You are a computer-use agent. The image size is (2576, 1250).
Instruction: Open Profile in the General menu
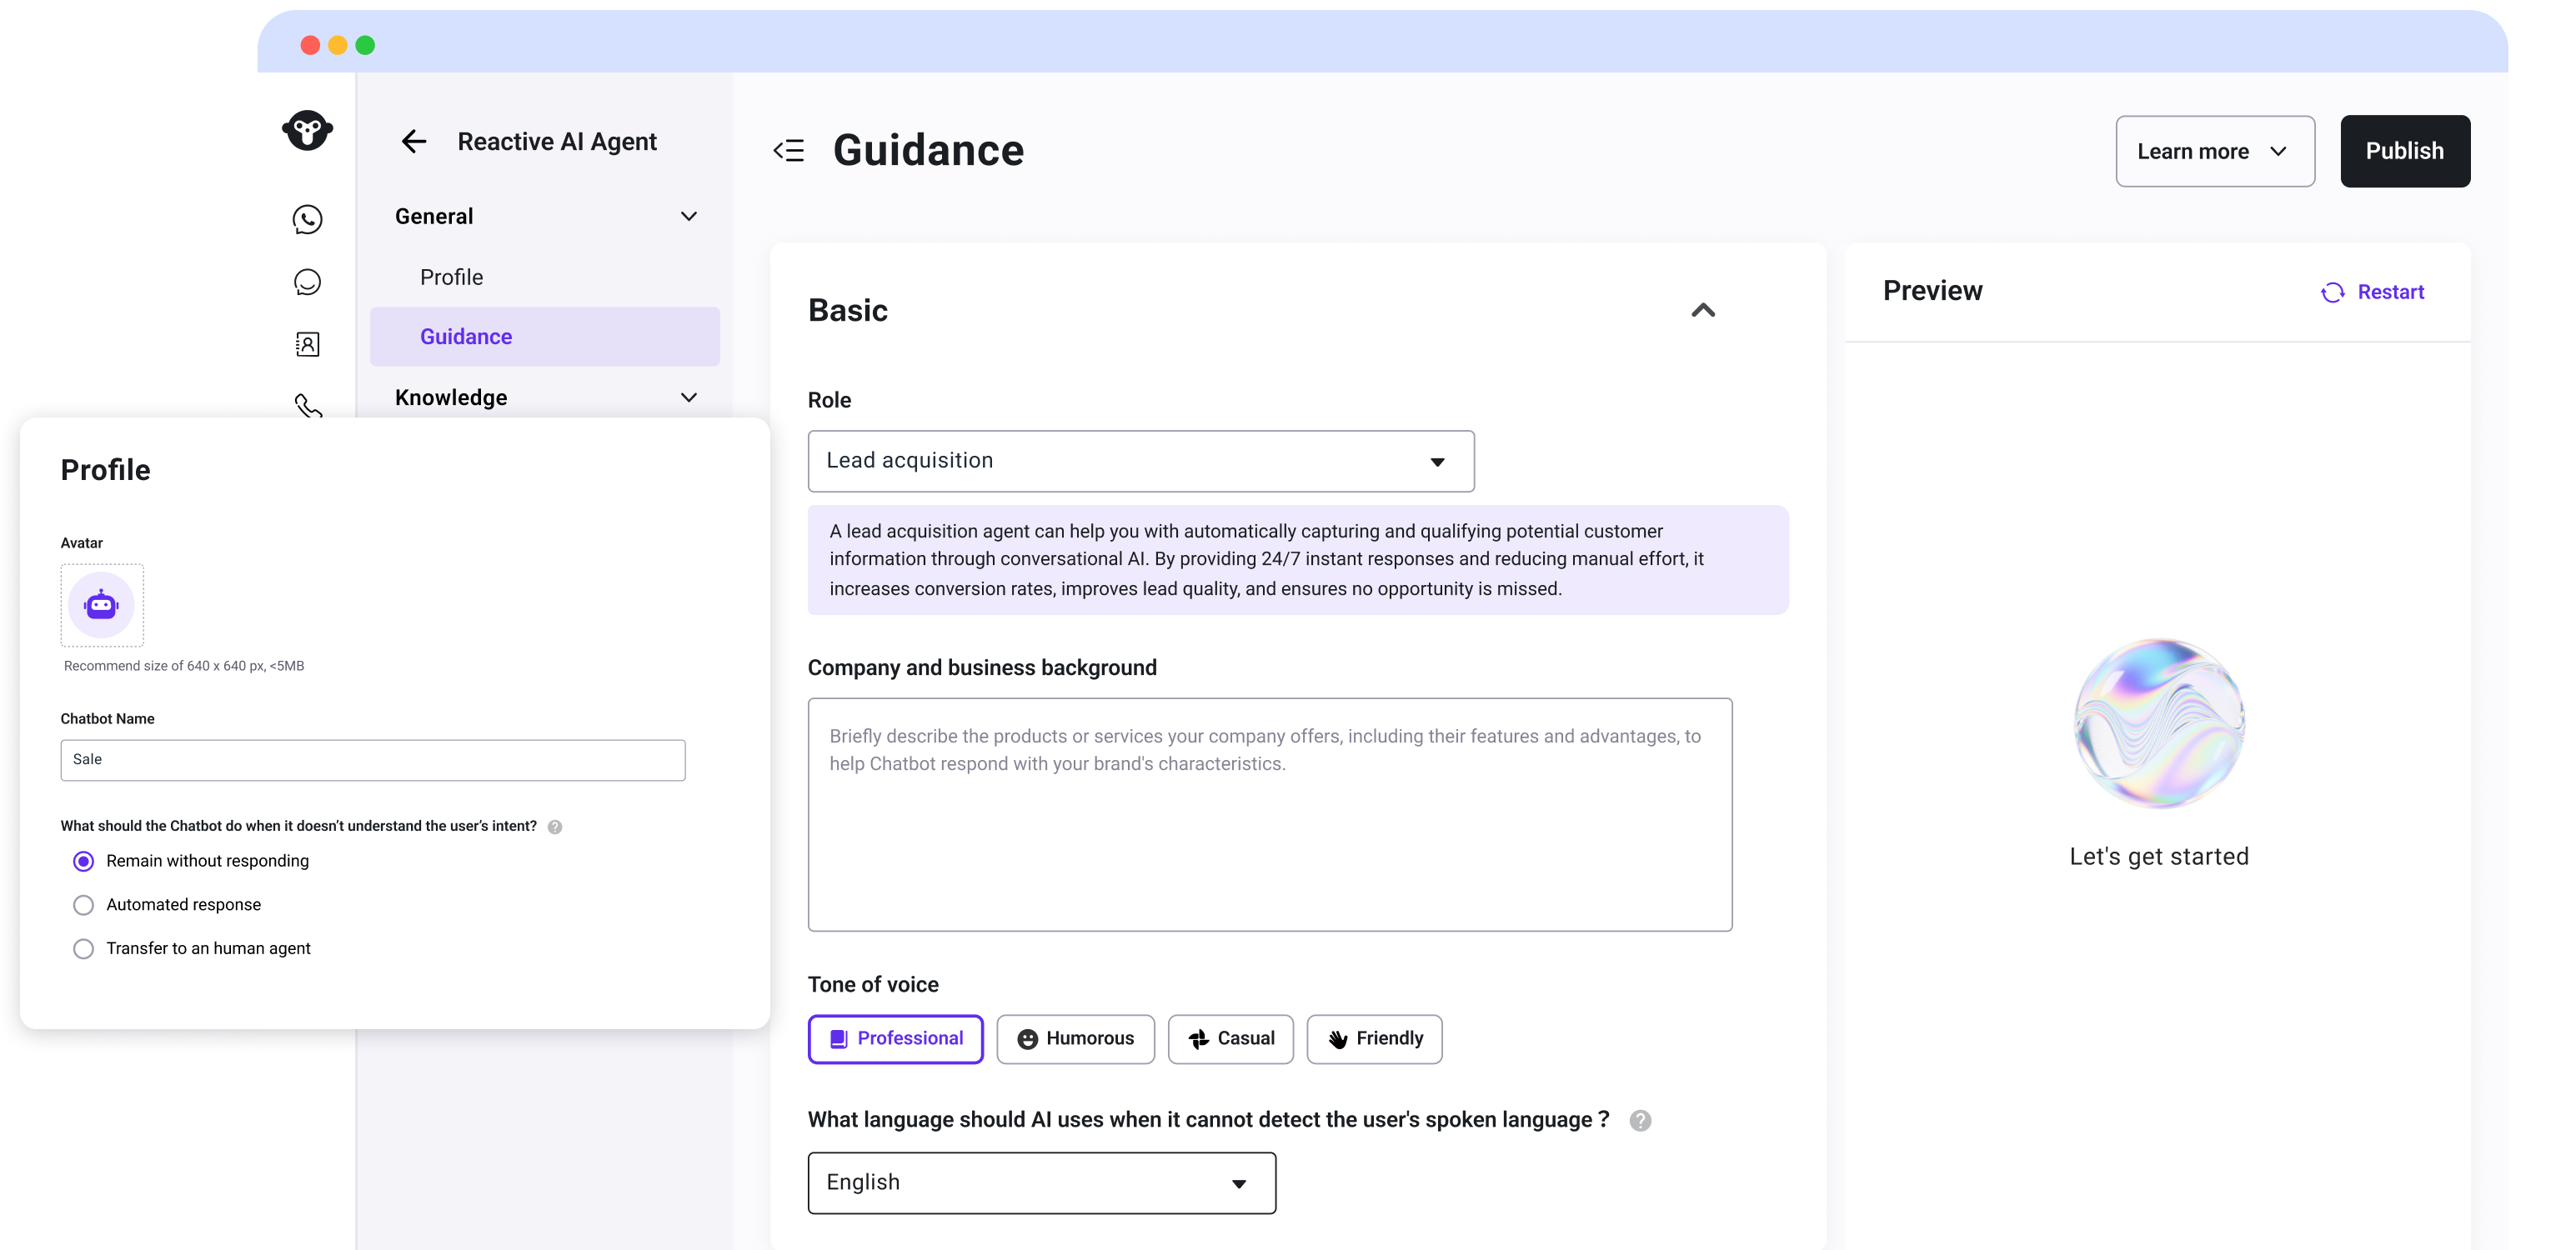point(451,277)
